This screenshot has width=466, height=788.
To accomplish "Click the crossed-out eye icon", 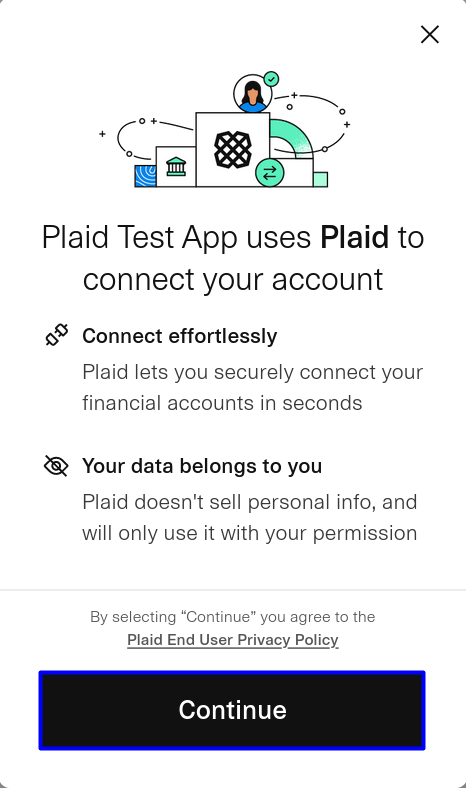I will click(x=56, y=466).
